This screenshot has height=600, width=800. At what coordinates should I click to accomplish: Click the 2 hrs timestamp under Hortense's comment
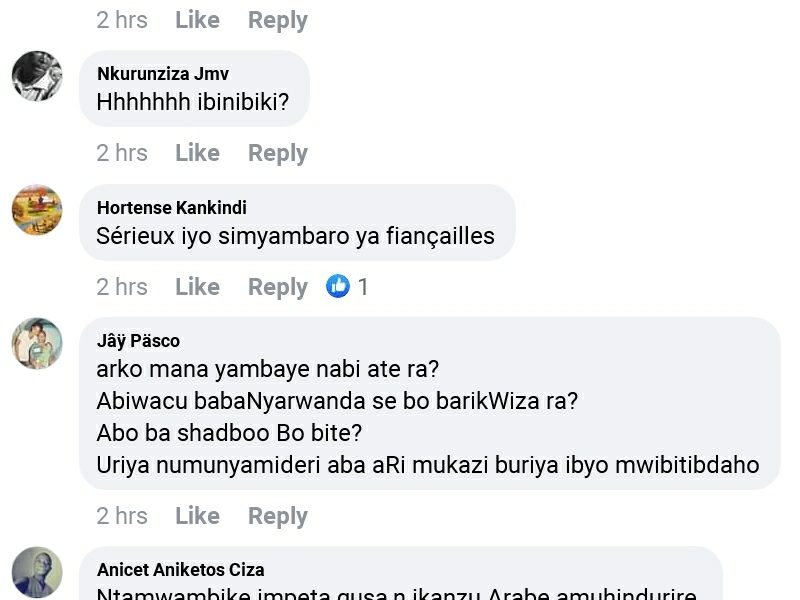click(122, 287)
